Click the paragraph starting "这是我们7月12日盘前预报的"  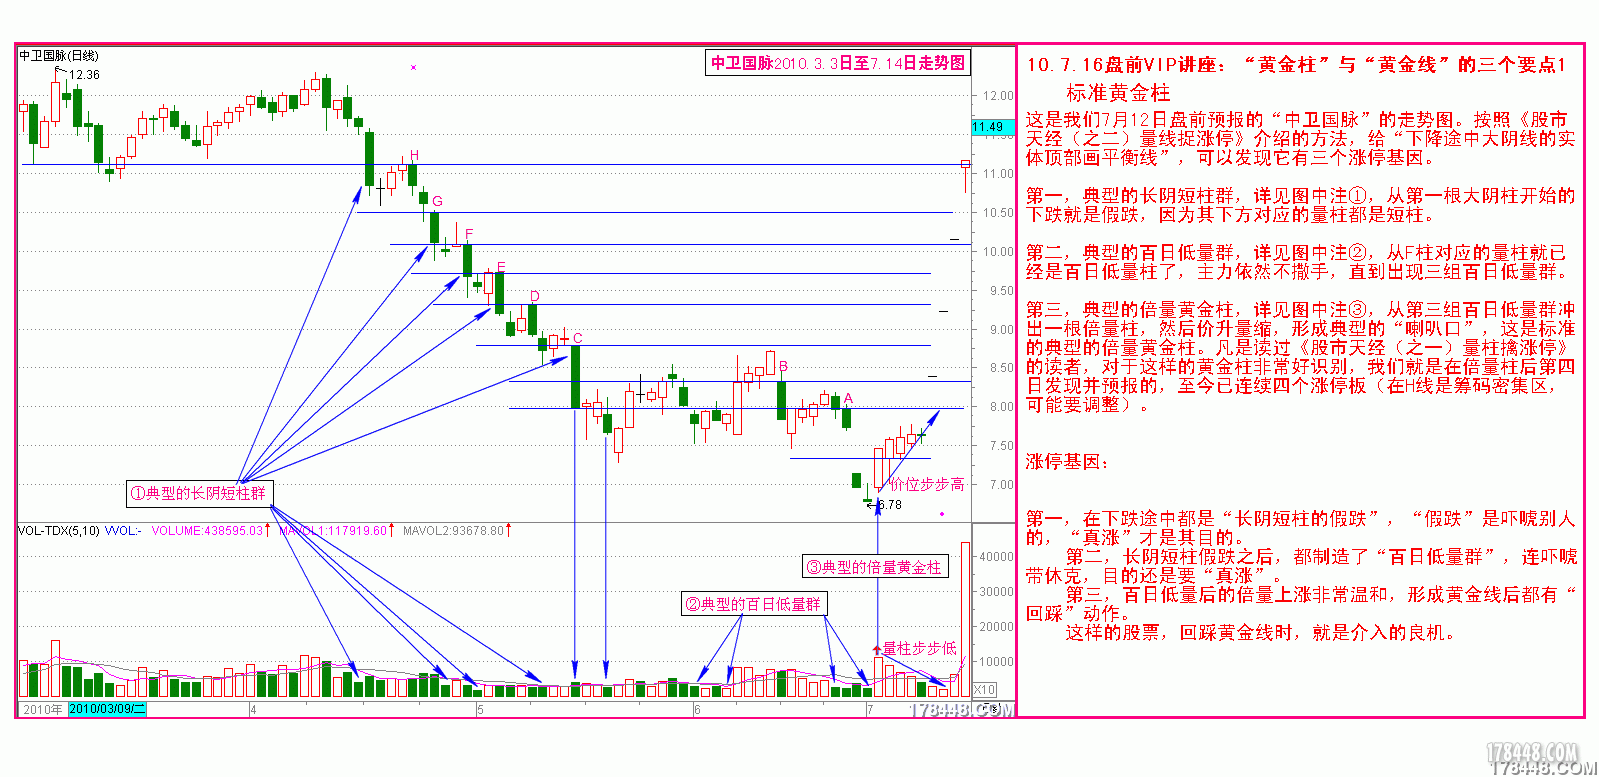pyautogui.click(x=1300, y=138)
